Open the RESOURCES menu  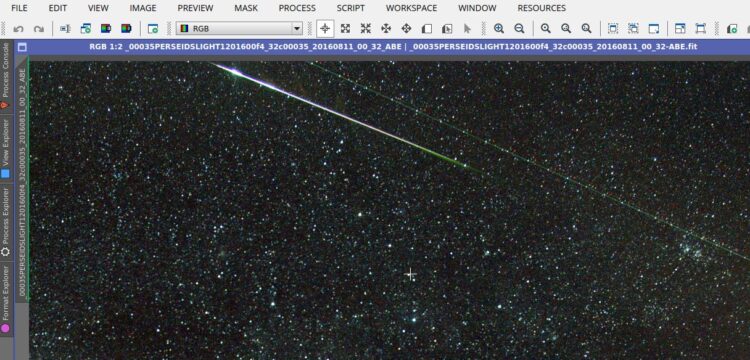541,8
